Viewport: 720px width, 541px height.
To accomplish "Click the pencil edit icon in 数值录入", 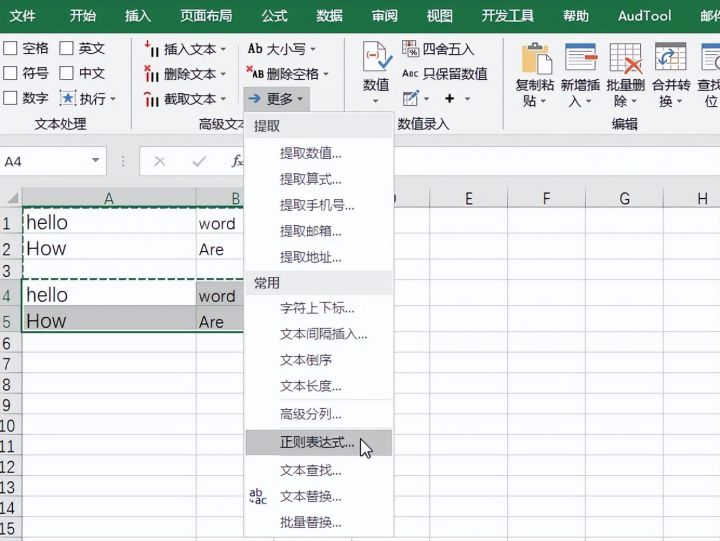I will coord(411,98).
